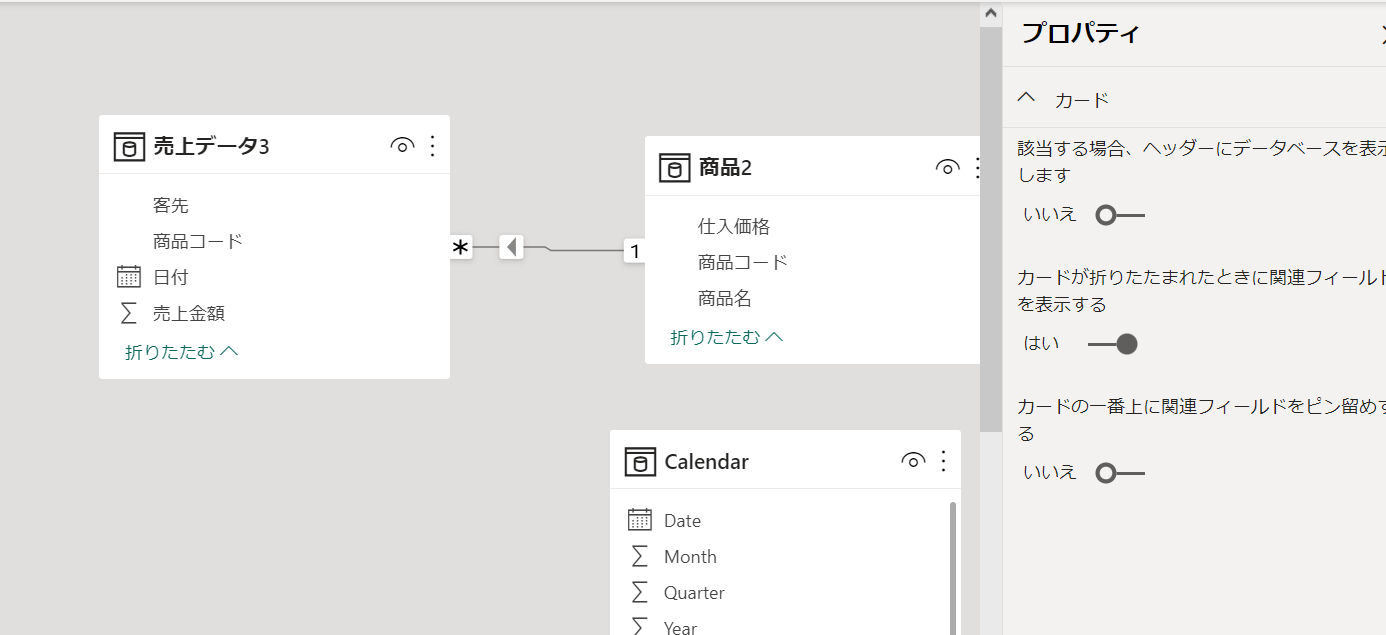Enable pin related fields to top toggle

pyautogui.click(x=1119, y=473)
